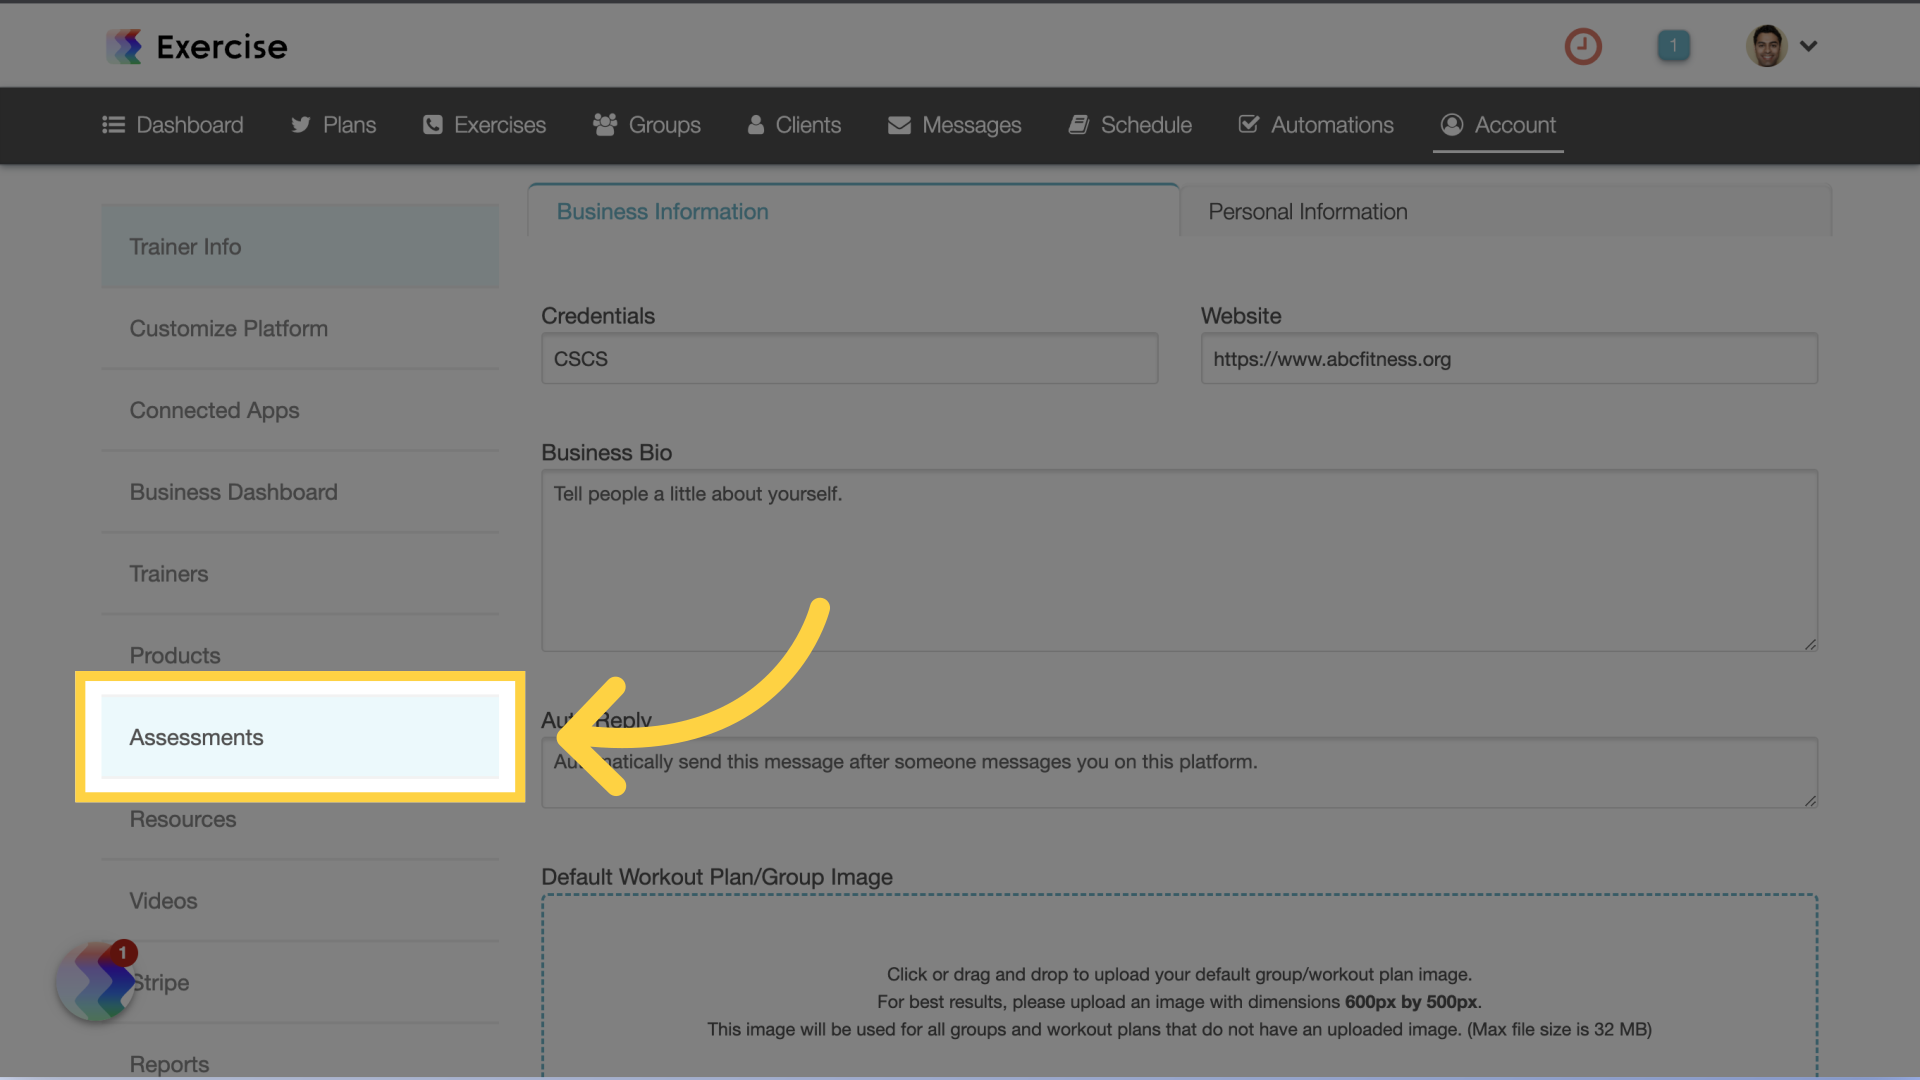1920x1080 pixels.
Task: Click the Schedule navigation icon
Action: (1077, 125)
